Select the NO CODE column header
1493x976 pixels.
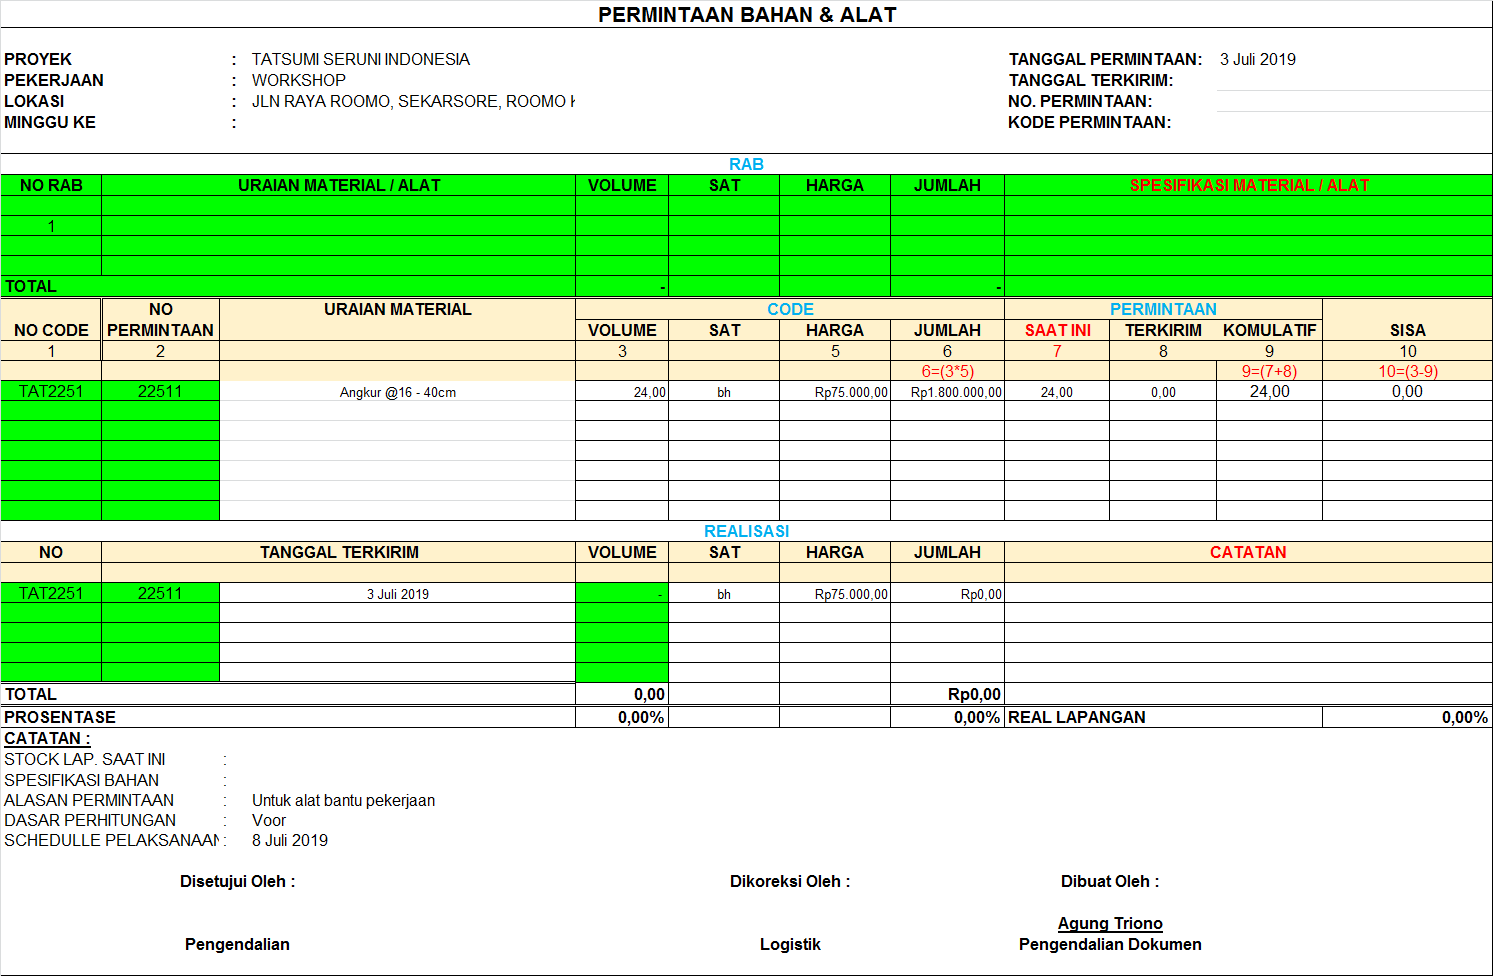tap(51, 330)
